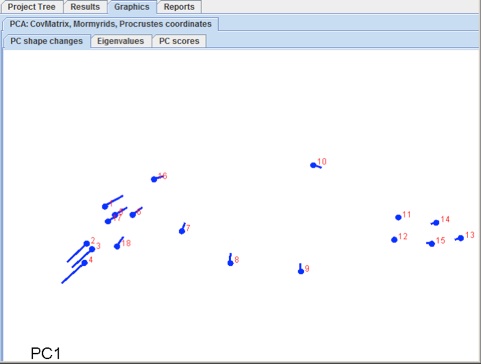This screenshot has height=364, width=481.
Task: Select the Graphics tab
Action: (x=132, y=7)
